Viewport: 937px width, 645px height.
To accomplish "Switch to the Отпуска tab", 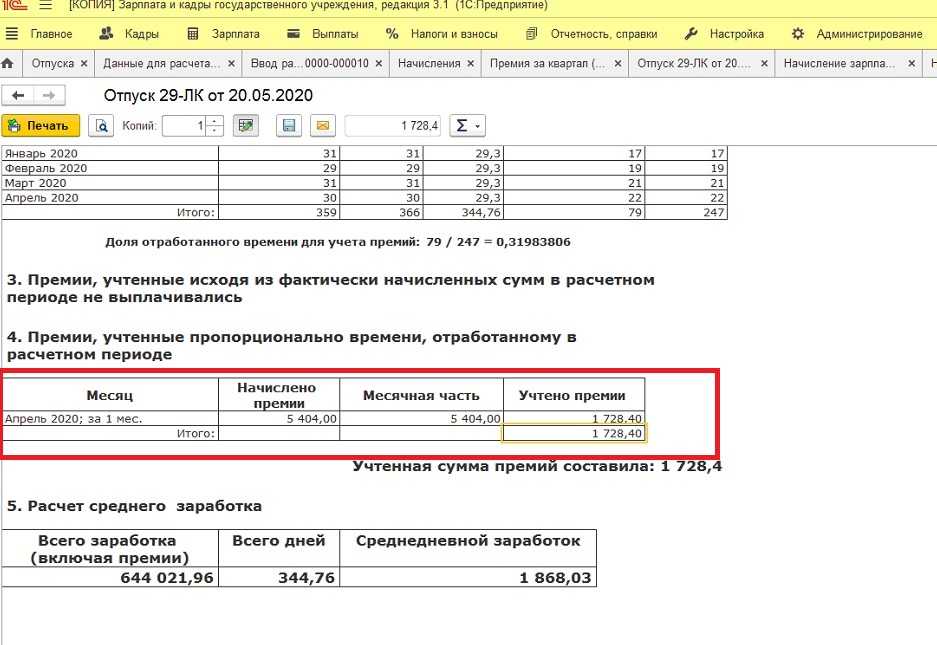I will pos(53,63).
